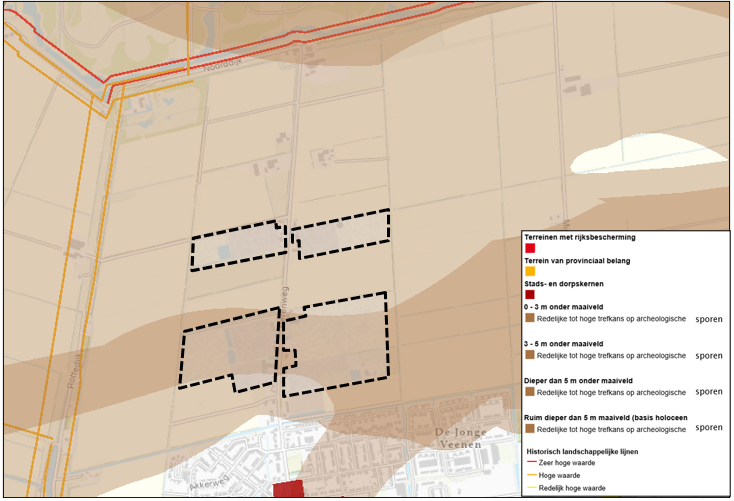Click 'Redelijk hoge waarde' legend text
This screenshot has width=734, height=501.
572,488
